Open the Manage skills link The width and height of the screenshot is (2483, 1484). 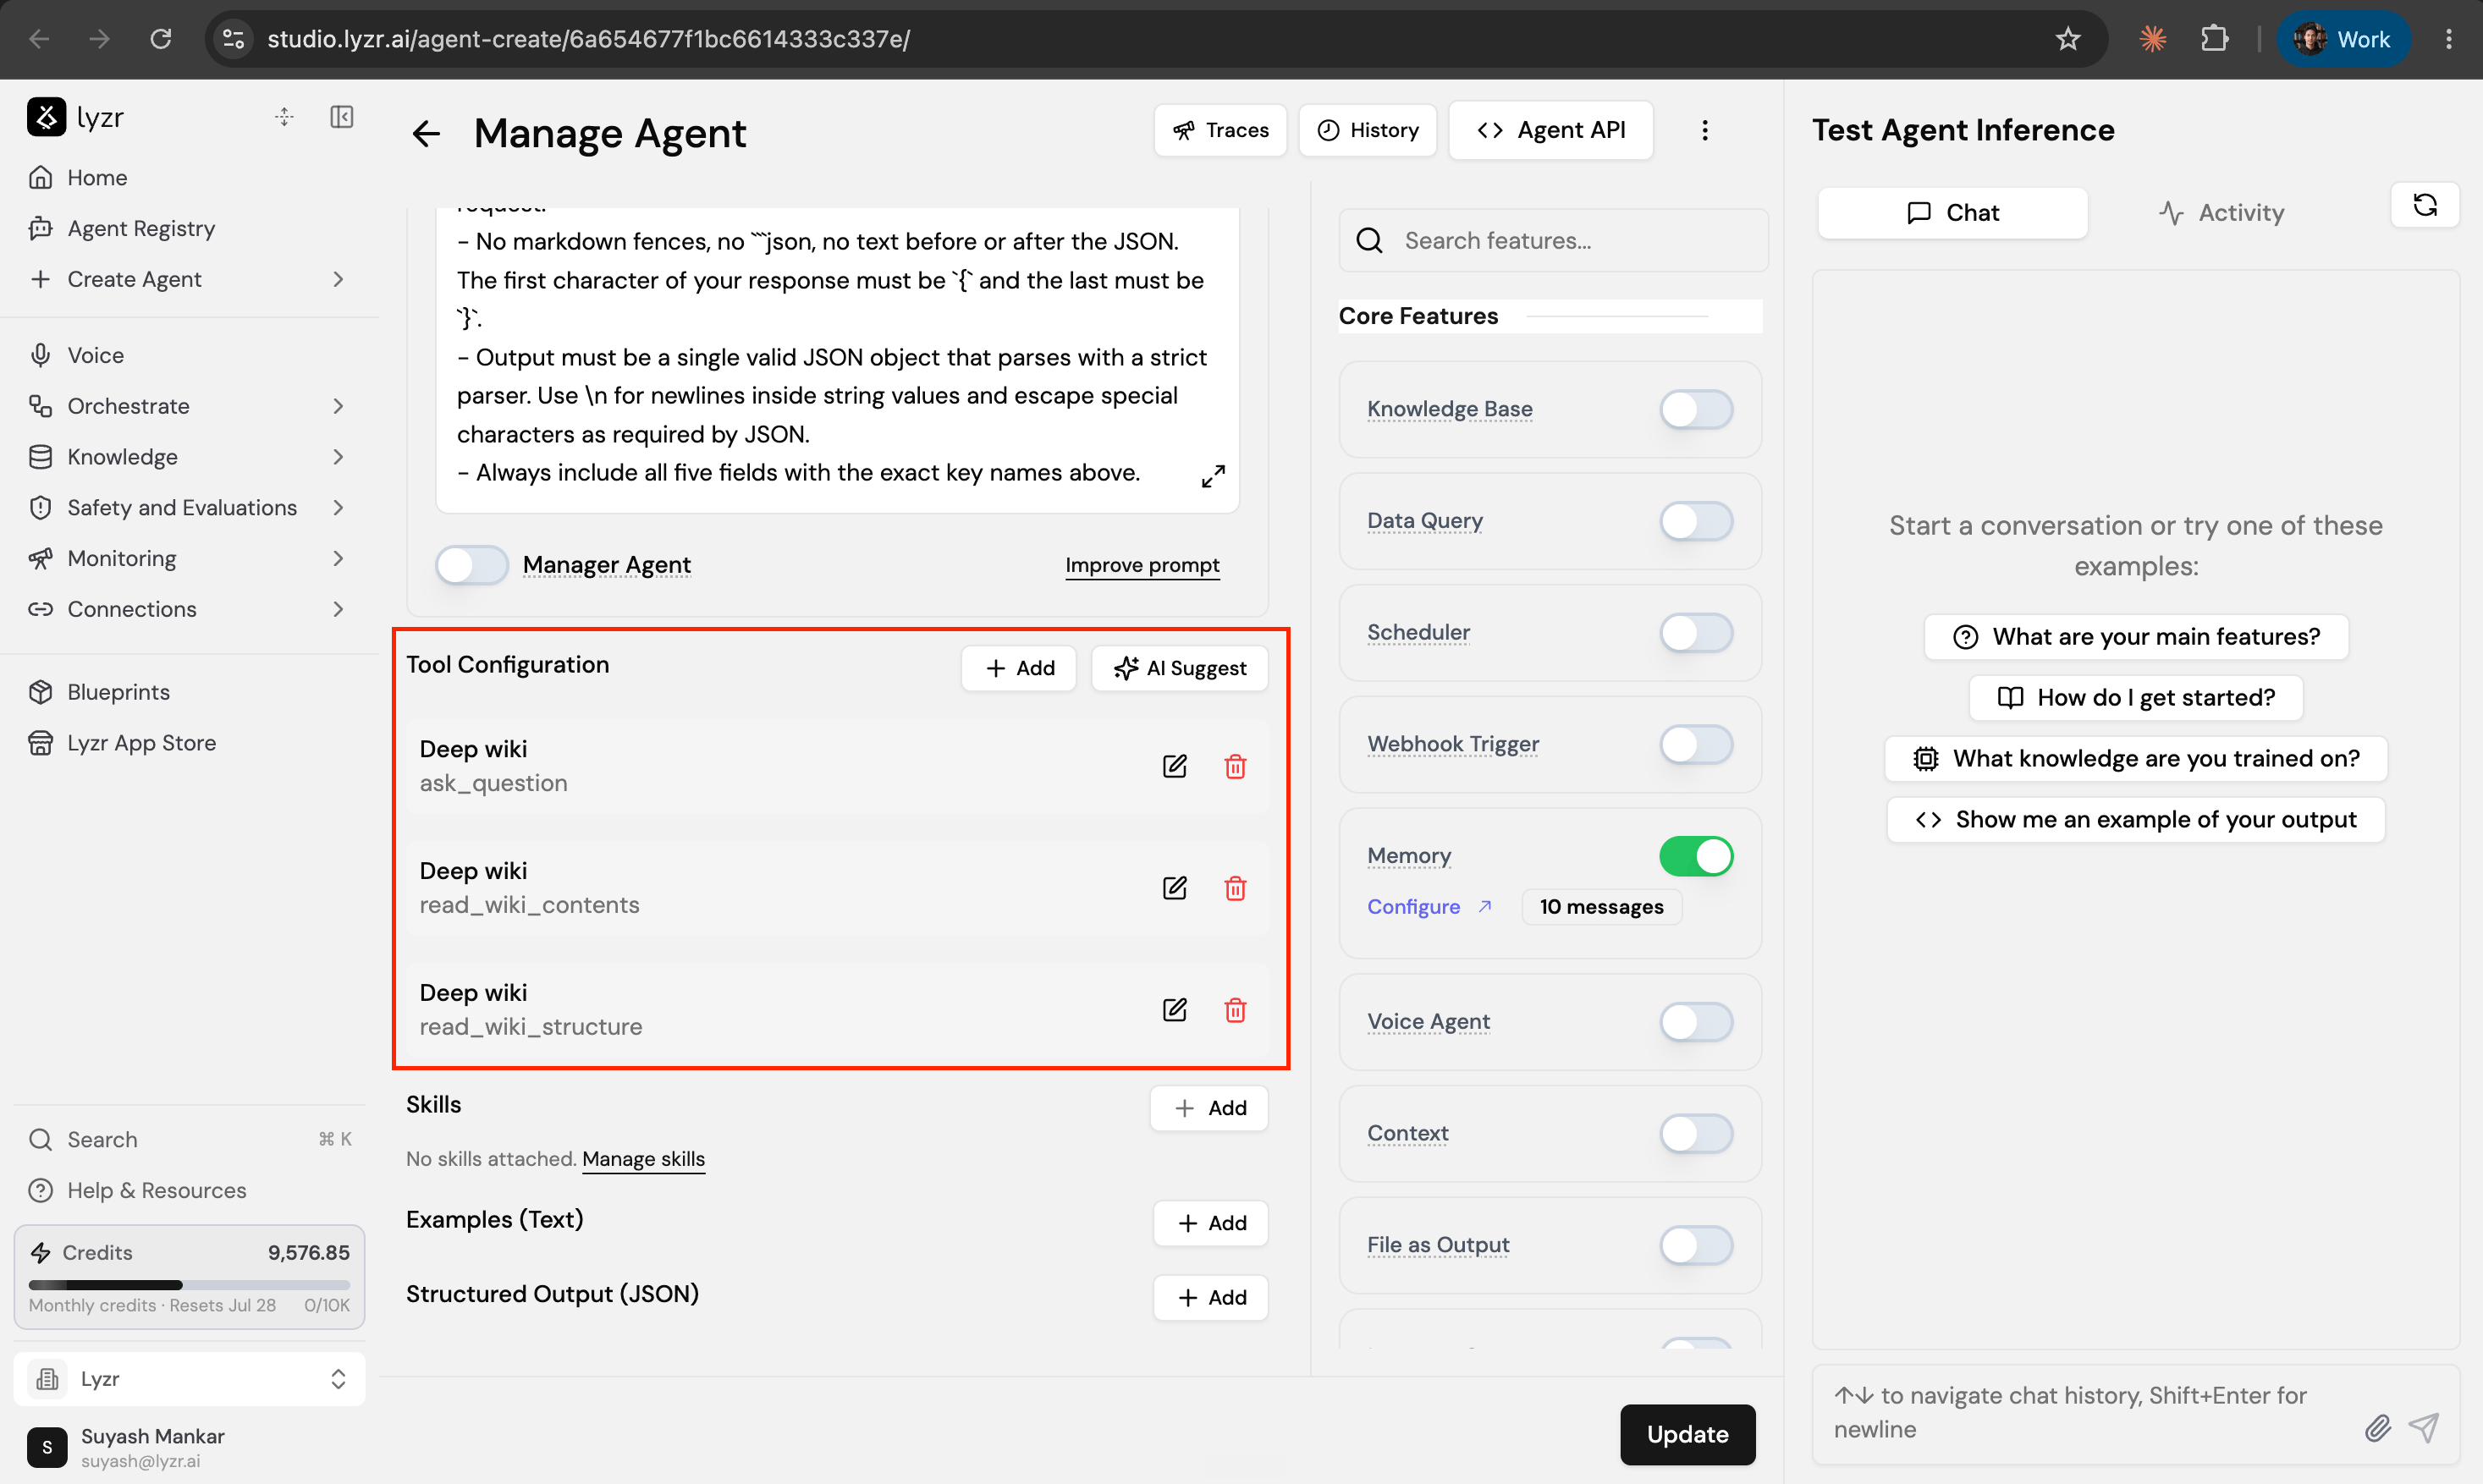(x=643, y=1159)
